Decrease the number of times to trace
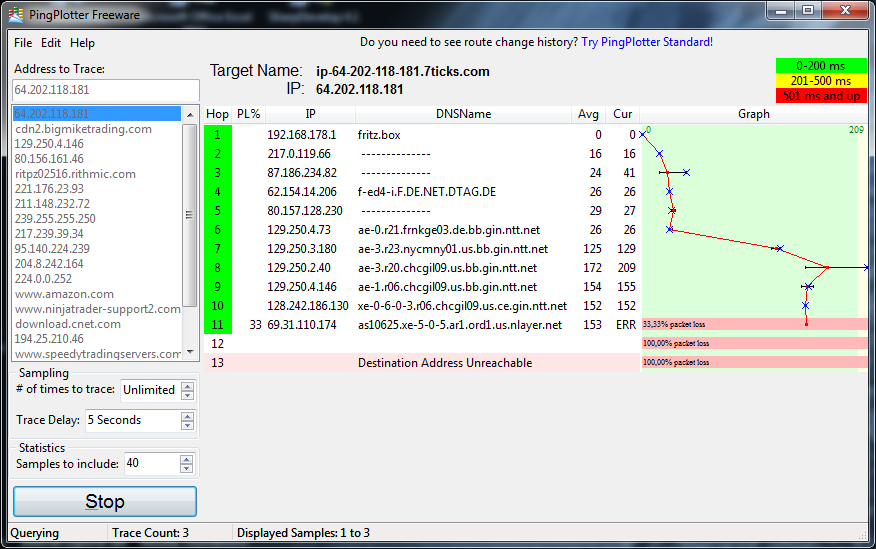Viewport: 876px width, 549px height. 188,395
